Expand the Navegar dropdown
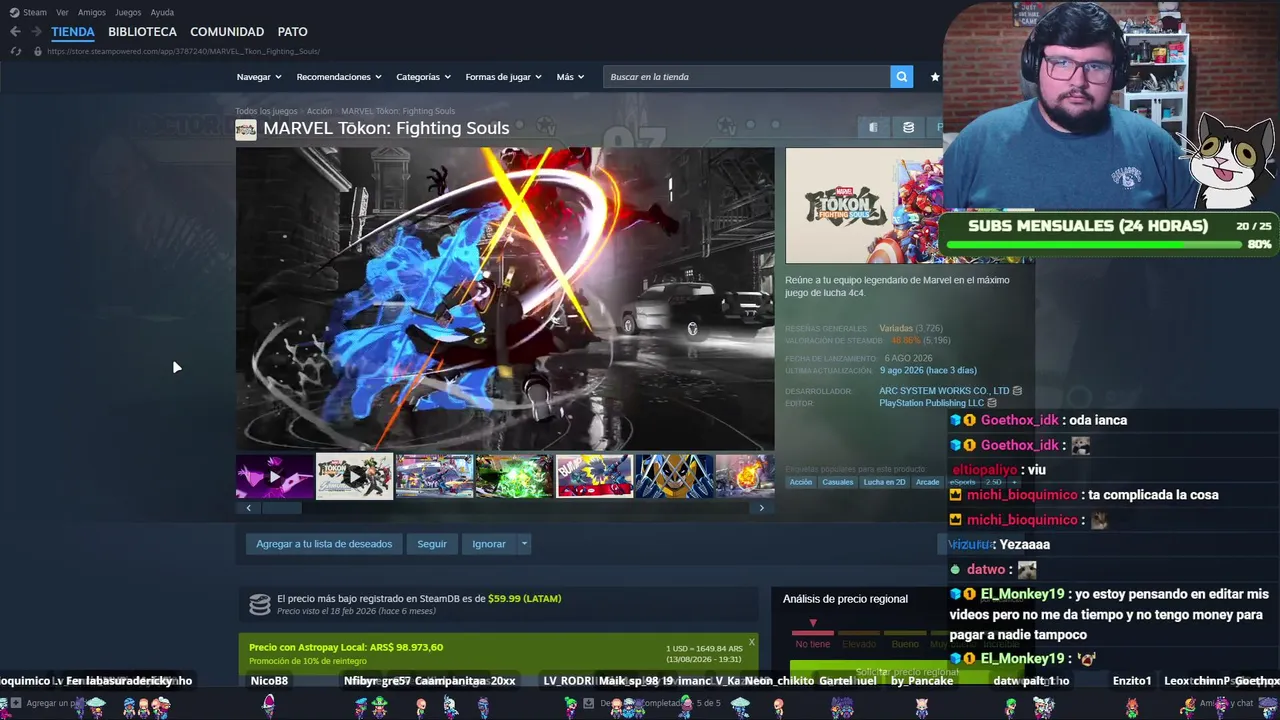The height and width of the screenshot is (720, 1280). (x=259, y=77)
